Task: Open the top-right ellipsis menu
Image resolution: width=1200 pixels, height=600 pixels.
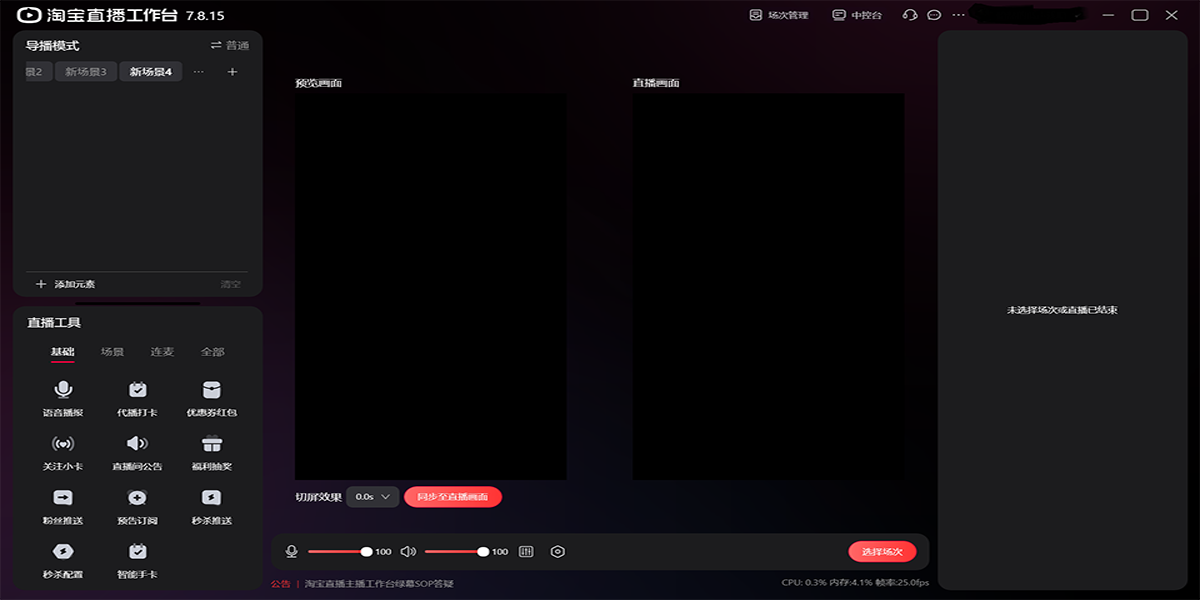Action: pyautogui.click(x=957, y=16)
